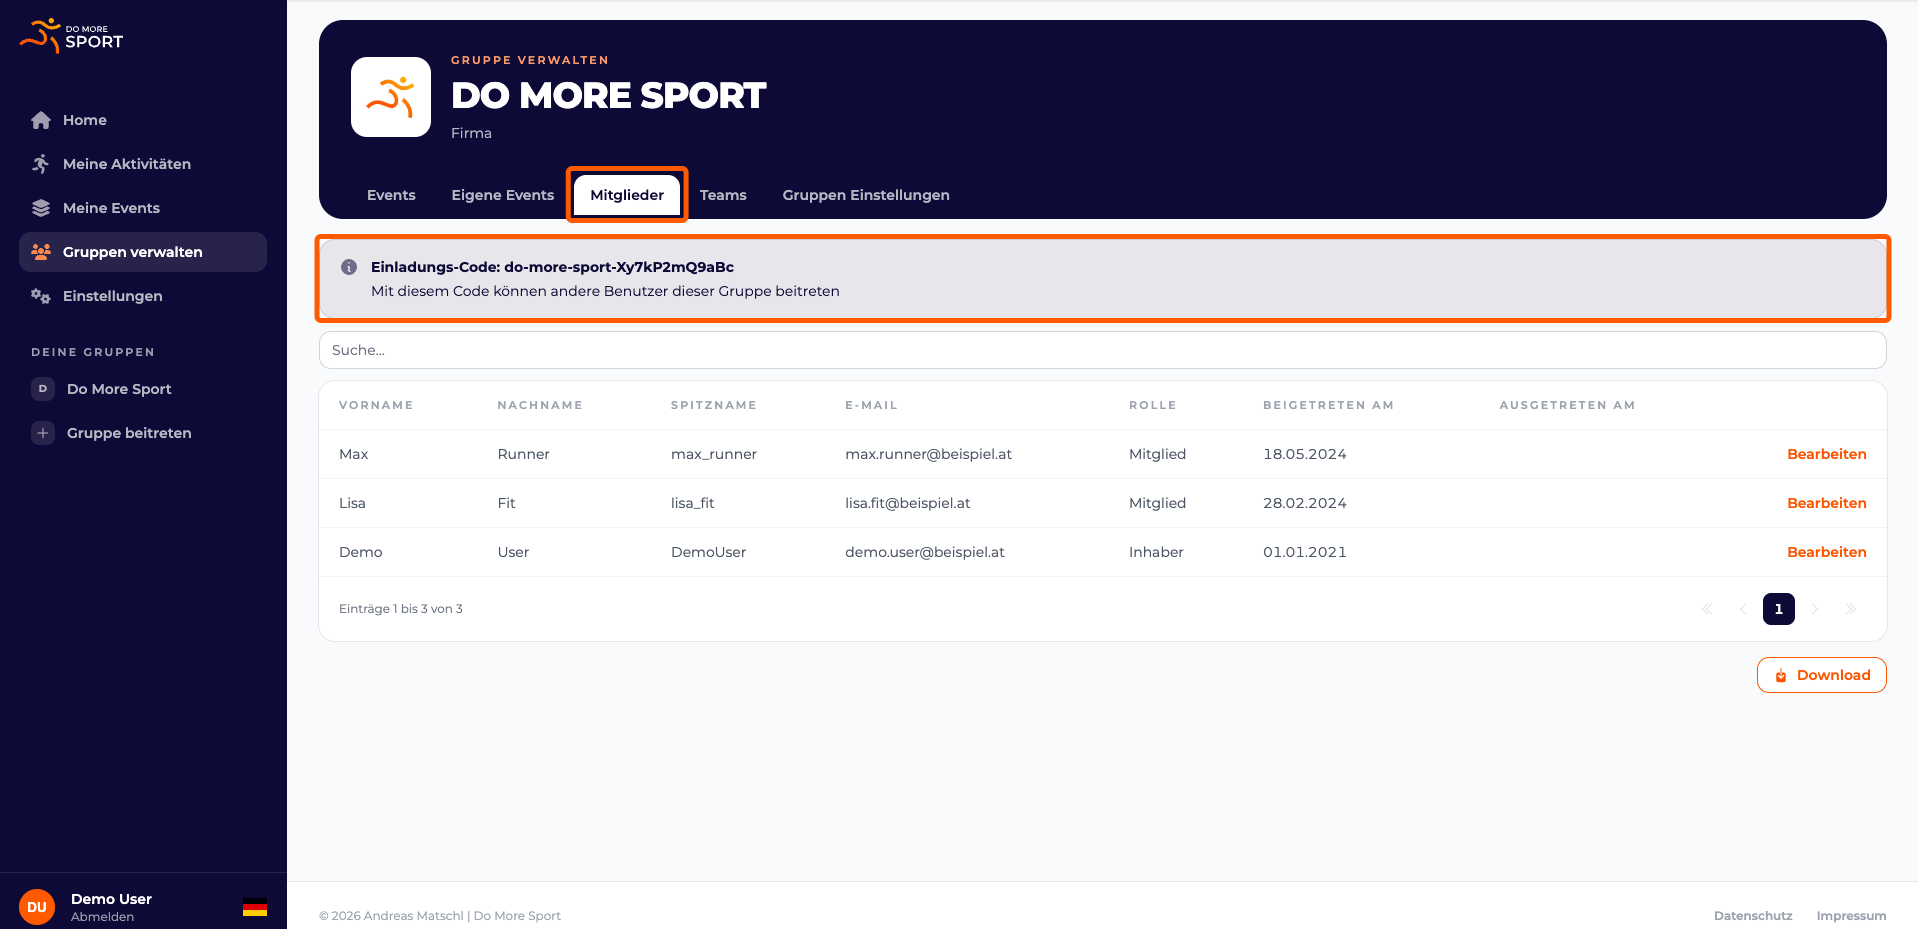
Task: Click the Home house icon
Action: [41, 120]
